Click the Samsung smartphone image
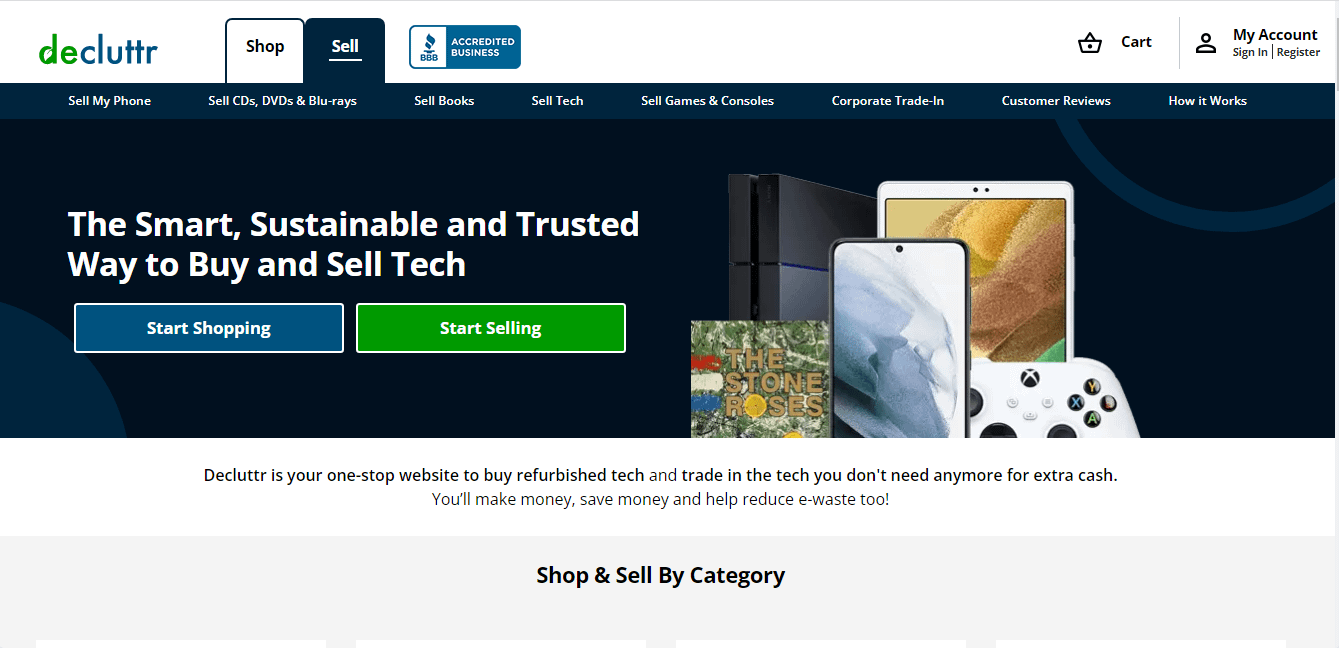 pyautogui.click(x=899, y=338)
